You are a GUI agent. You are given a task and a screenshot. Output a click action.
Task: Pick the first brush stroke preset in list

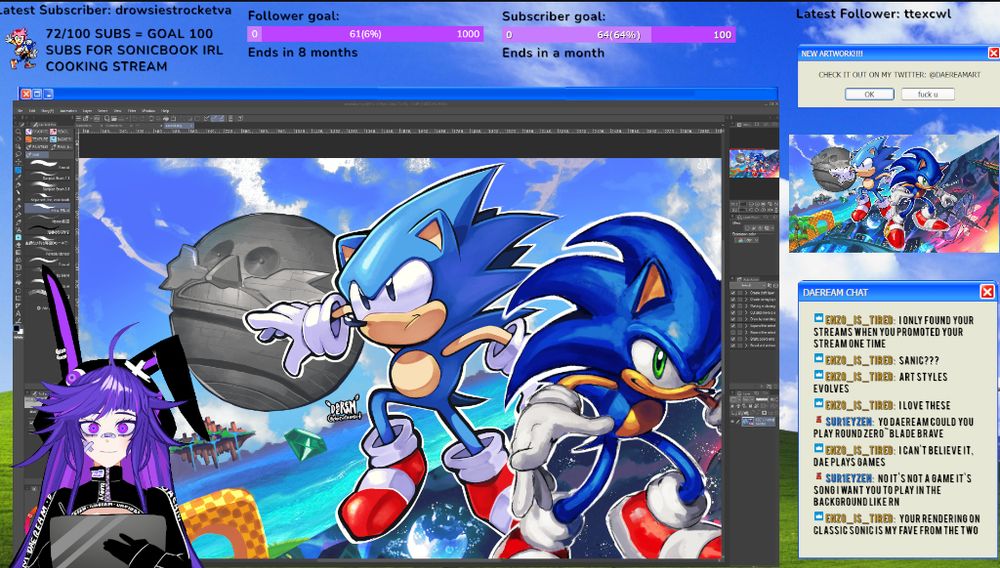click(x=47, y=164)
